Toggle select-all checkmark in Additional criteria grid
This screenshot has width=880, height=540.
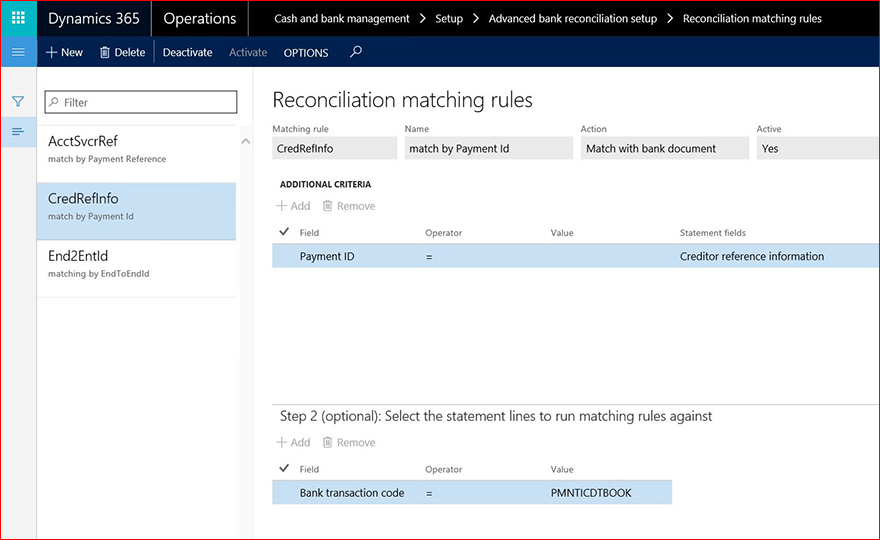pos(284,231)
